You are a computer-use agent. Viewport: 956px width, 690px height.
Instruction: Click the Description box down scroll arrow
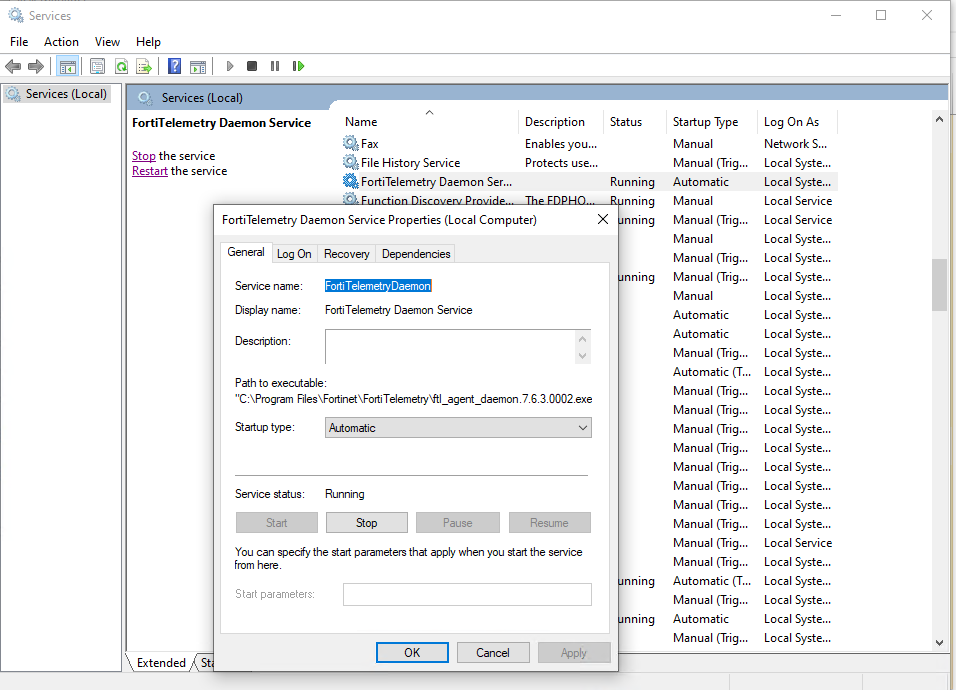click(582, 355)
